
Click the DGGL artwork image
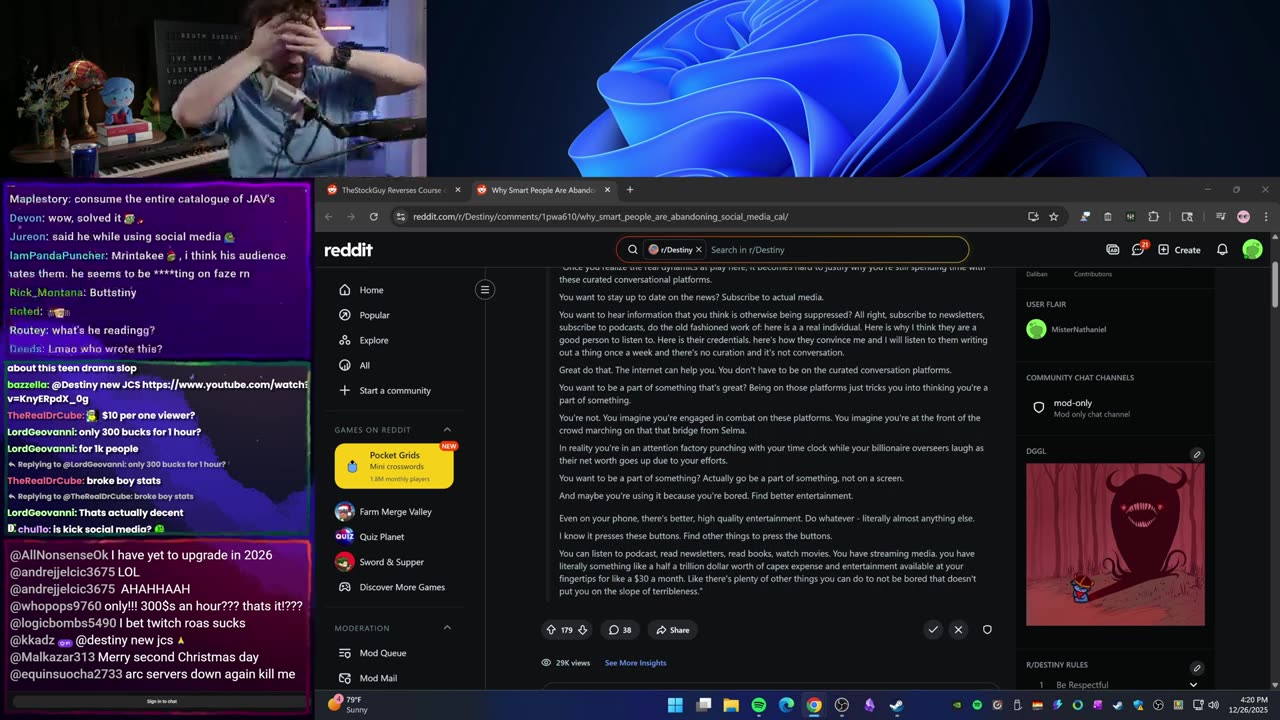[1115, 544]
